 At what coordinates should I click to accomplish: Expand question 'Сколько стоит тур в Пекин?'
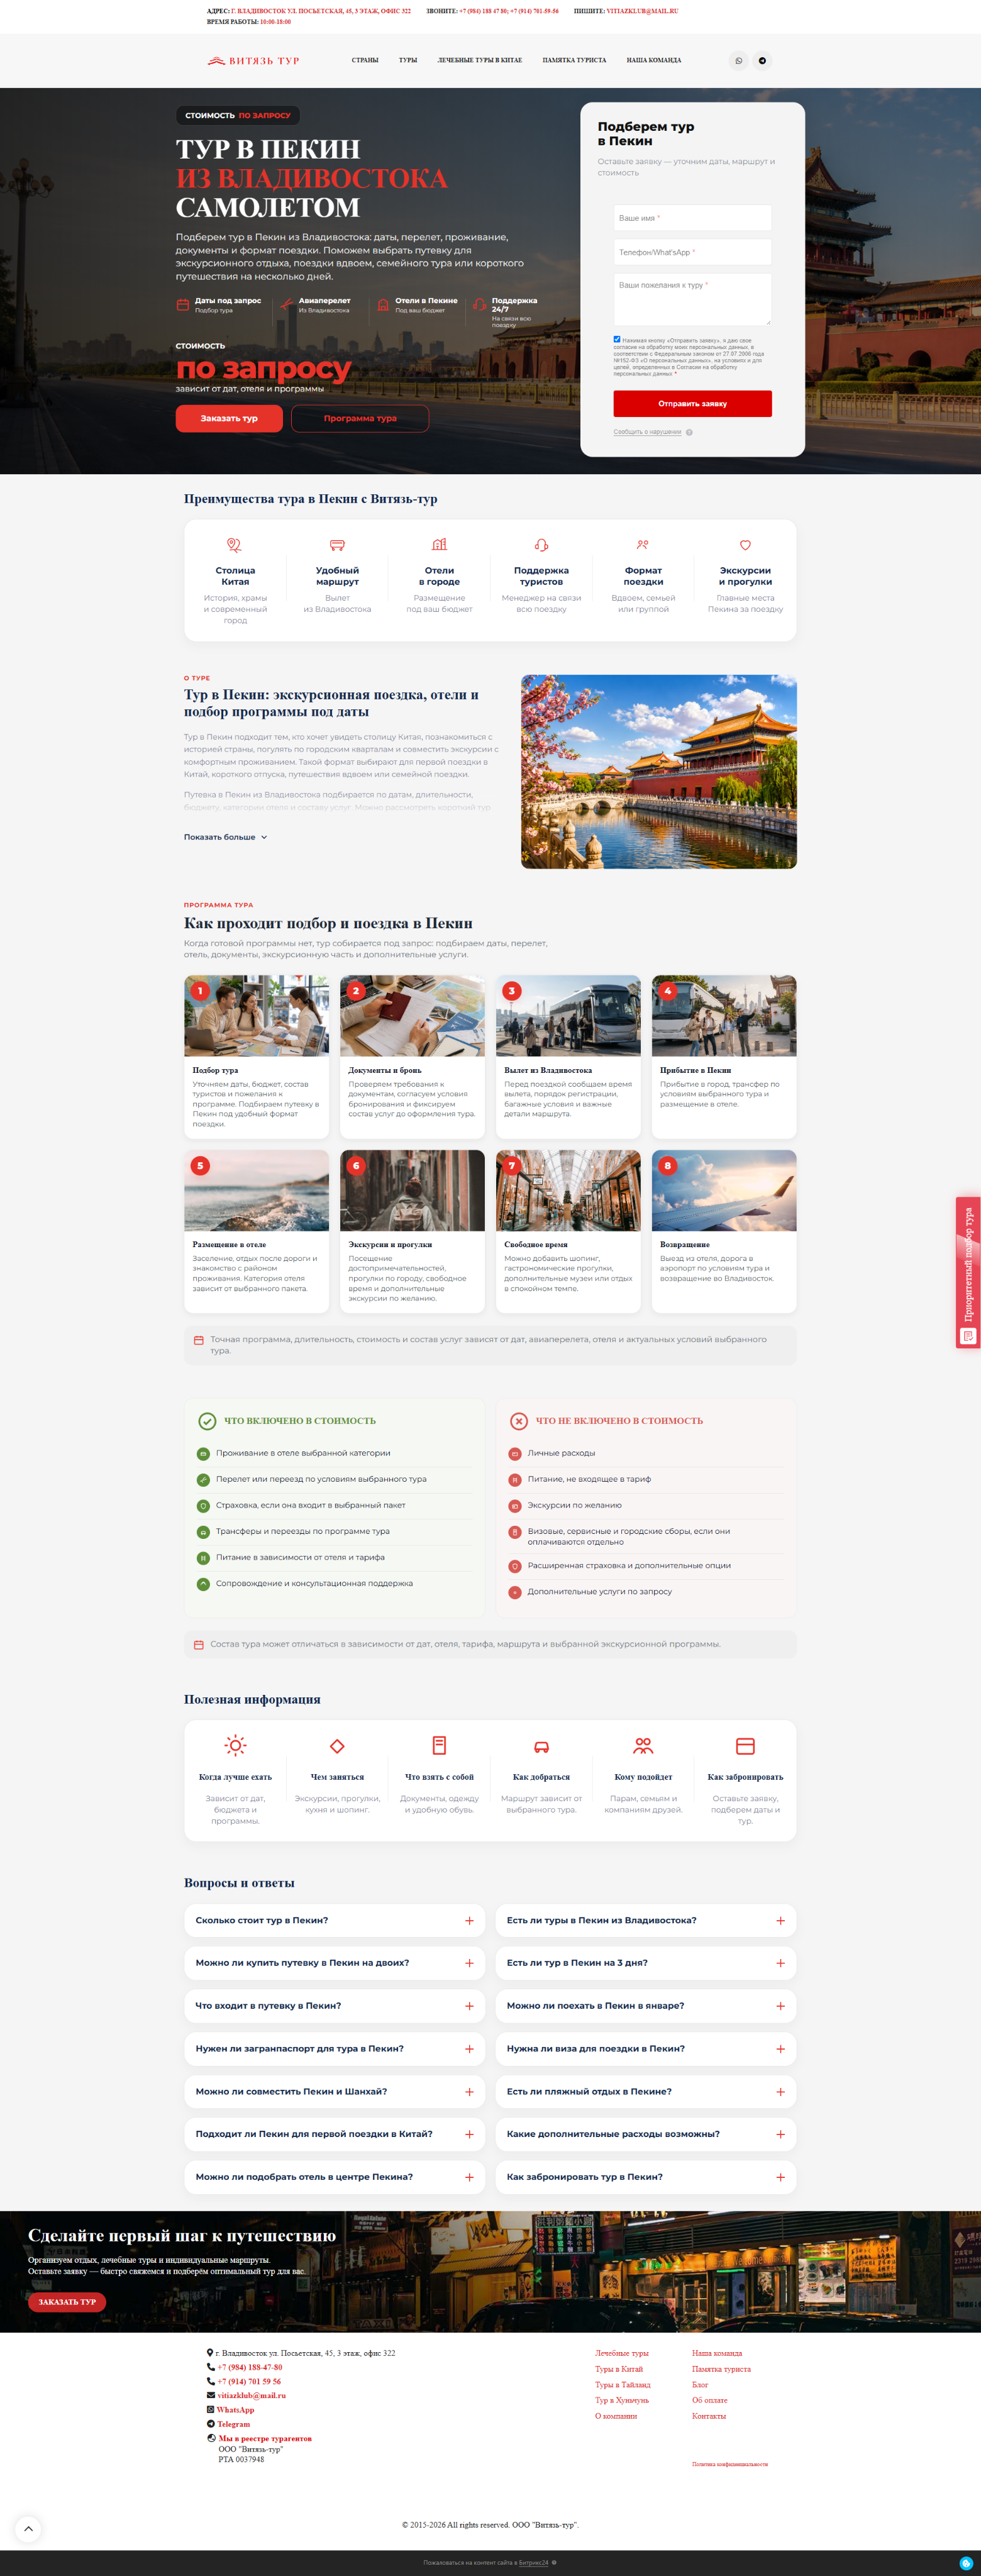pos(335,1921)
